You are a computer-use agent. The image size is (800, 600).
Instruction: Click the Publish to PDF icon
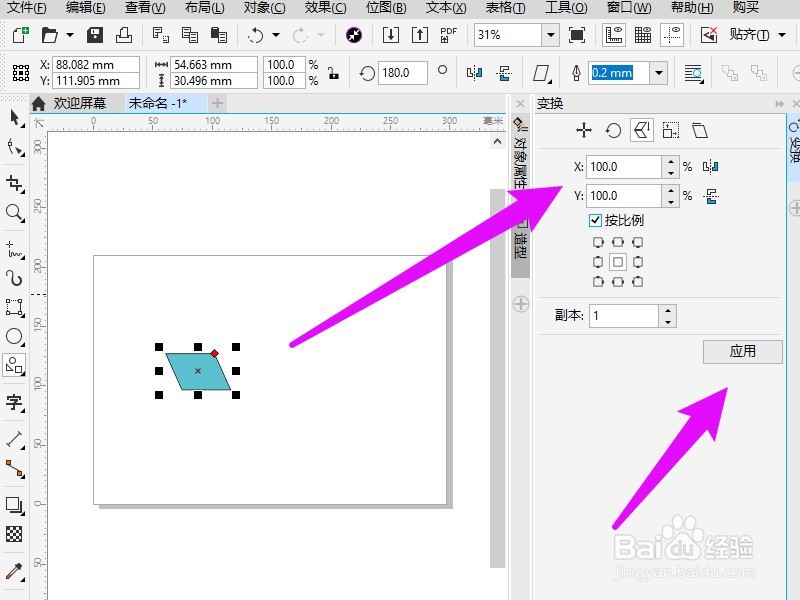point(448,35)
